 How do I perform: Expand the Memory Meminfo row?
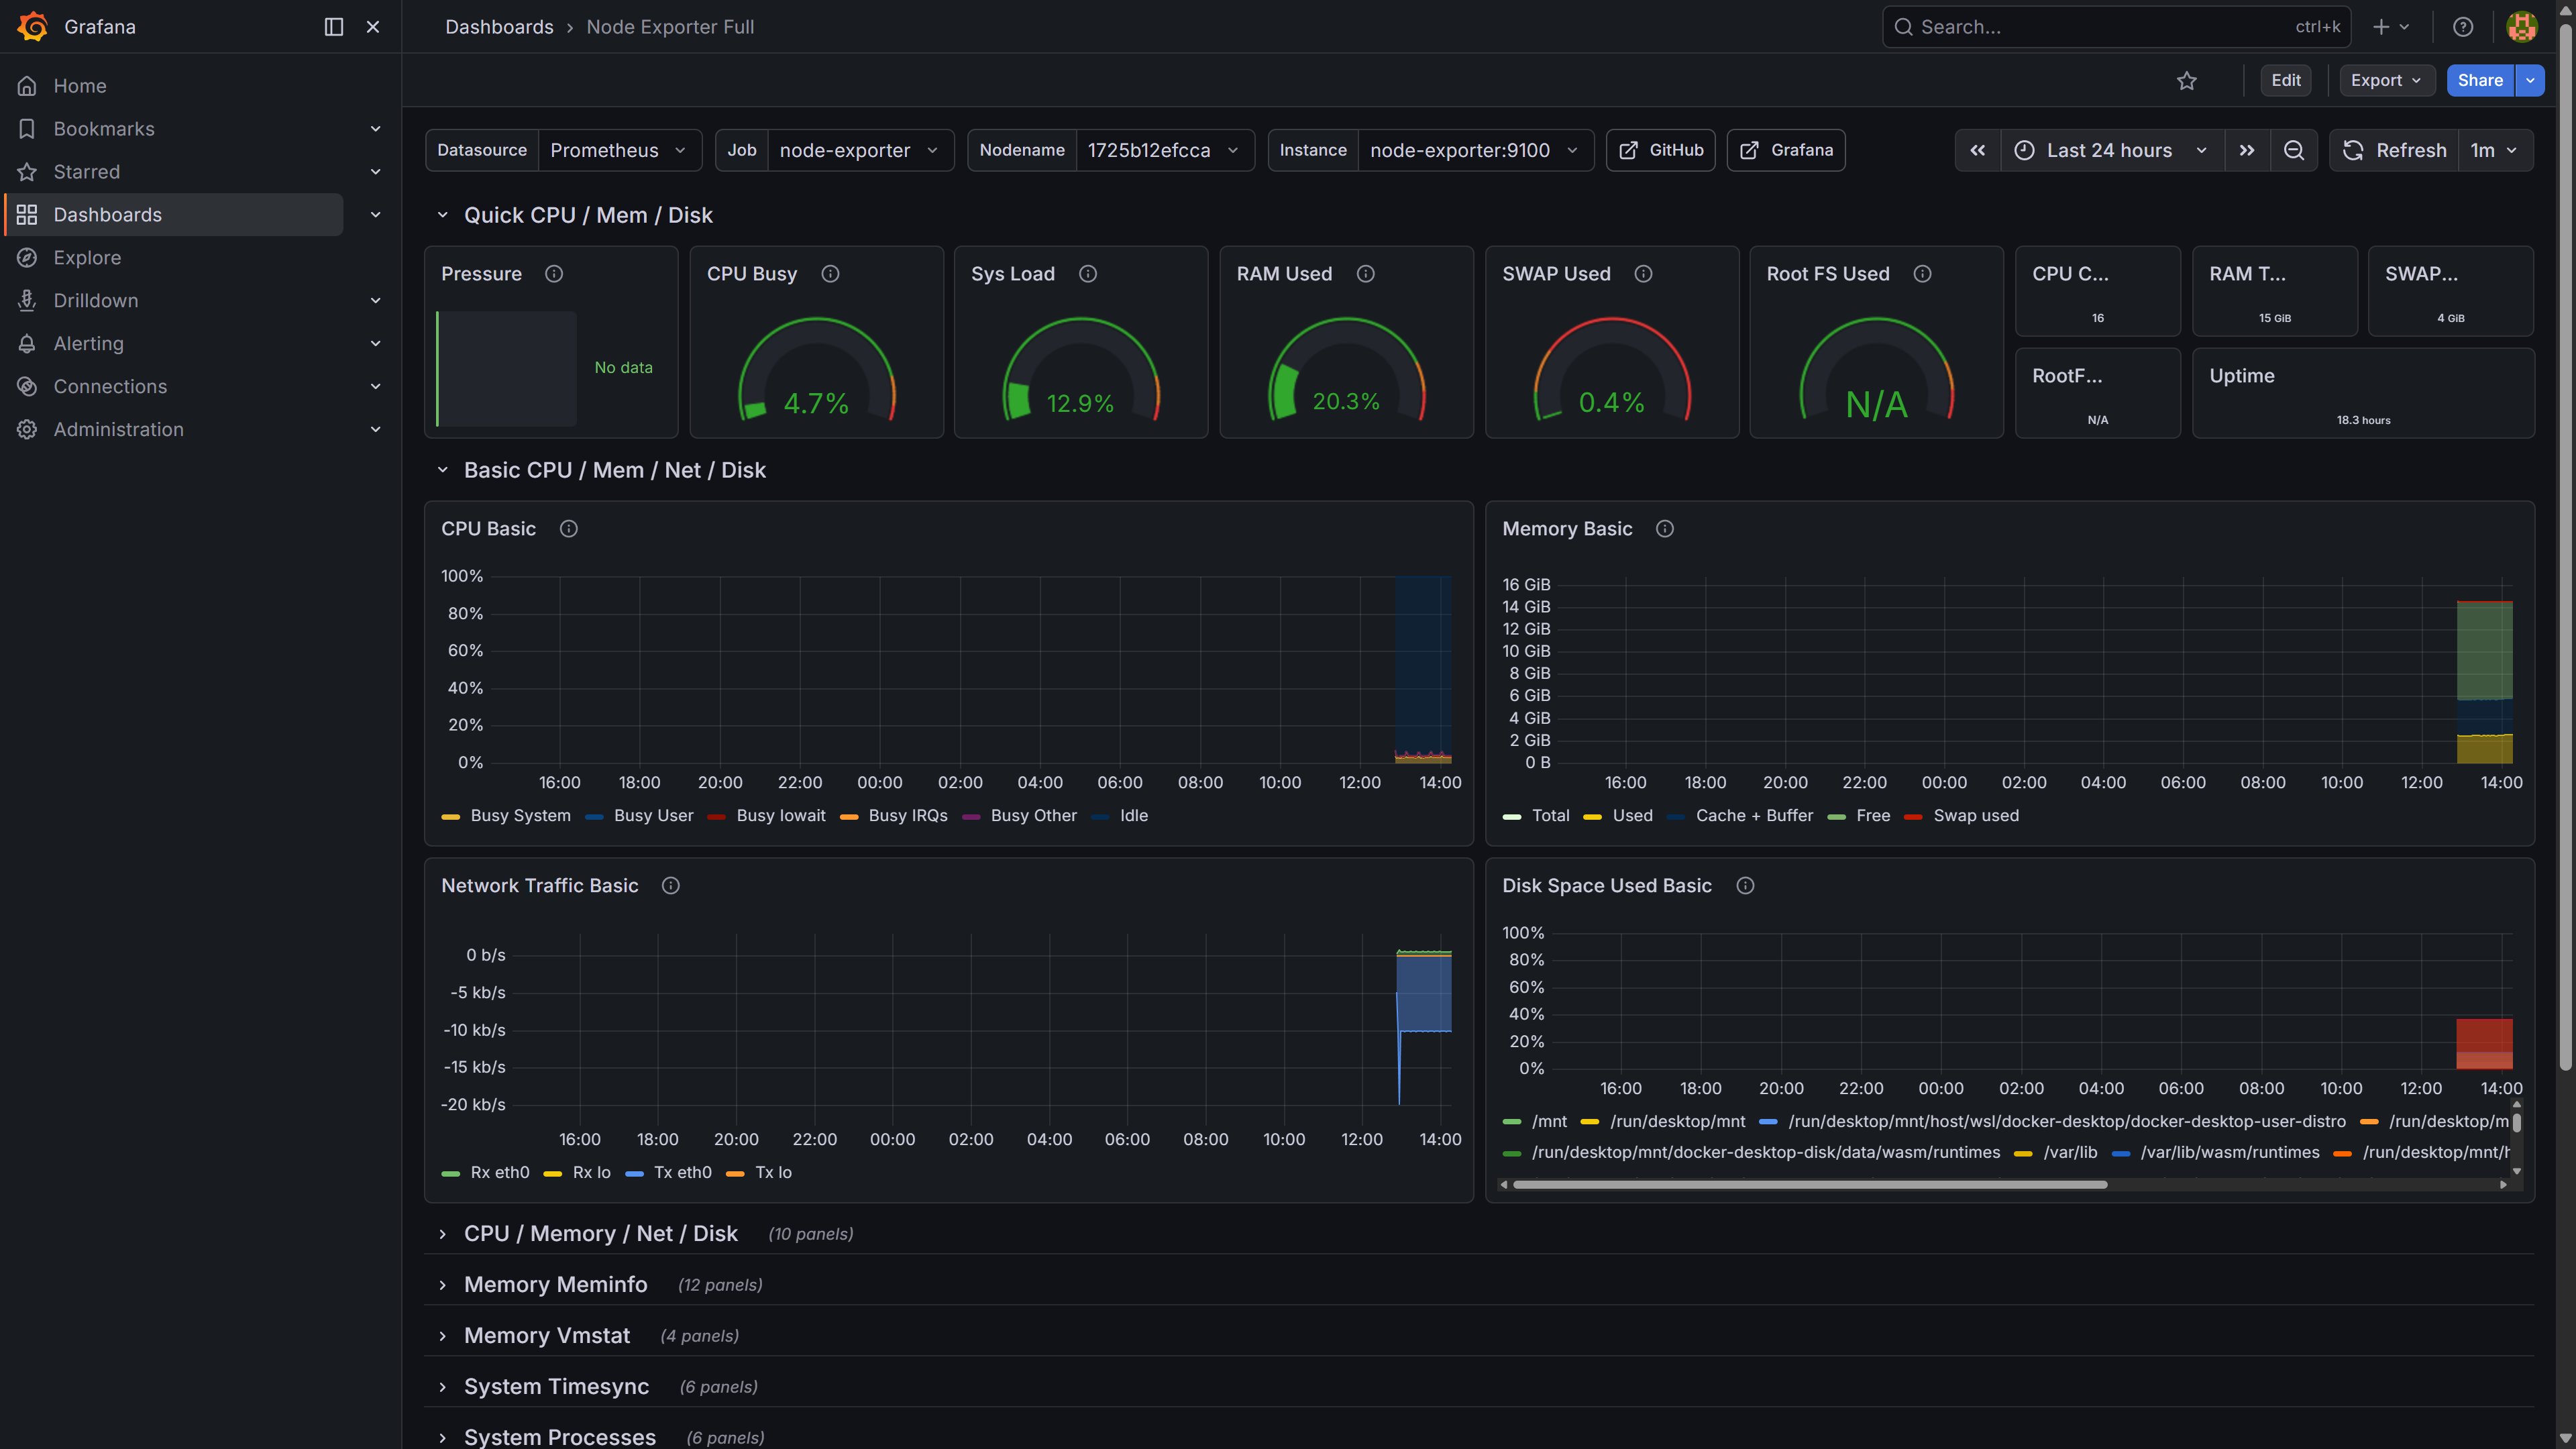pos(555,1285)
